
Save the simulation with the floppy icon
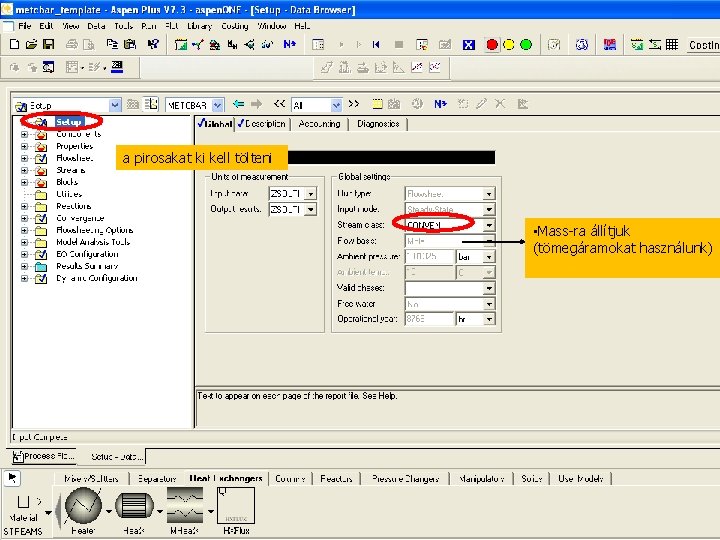pyautogui.click(x=48, y=44)
